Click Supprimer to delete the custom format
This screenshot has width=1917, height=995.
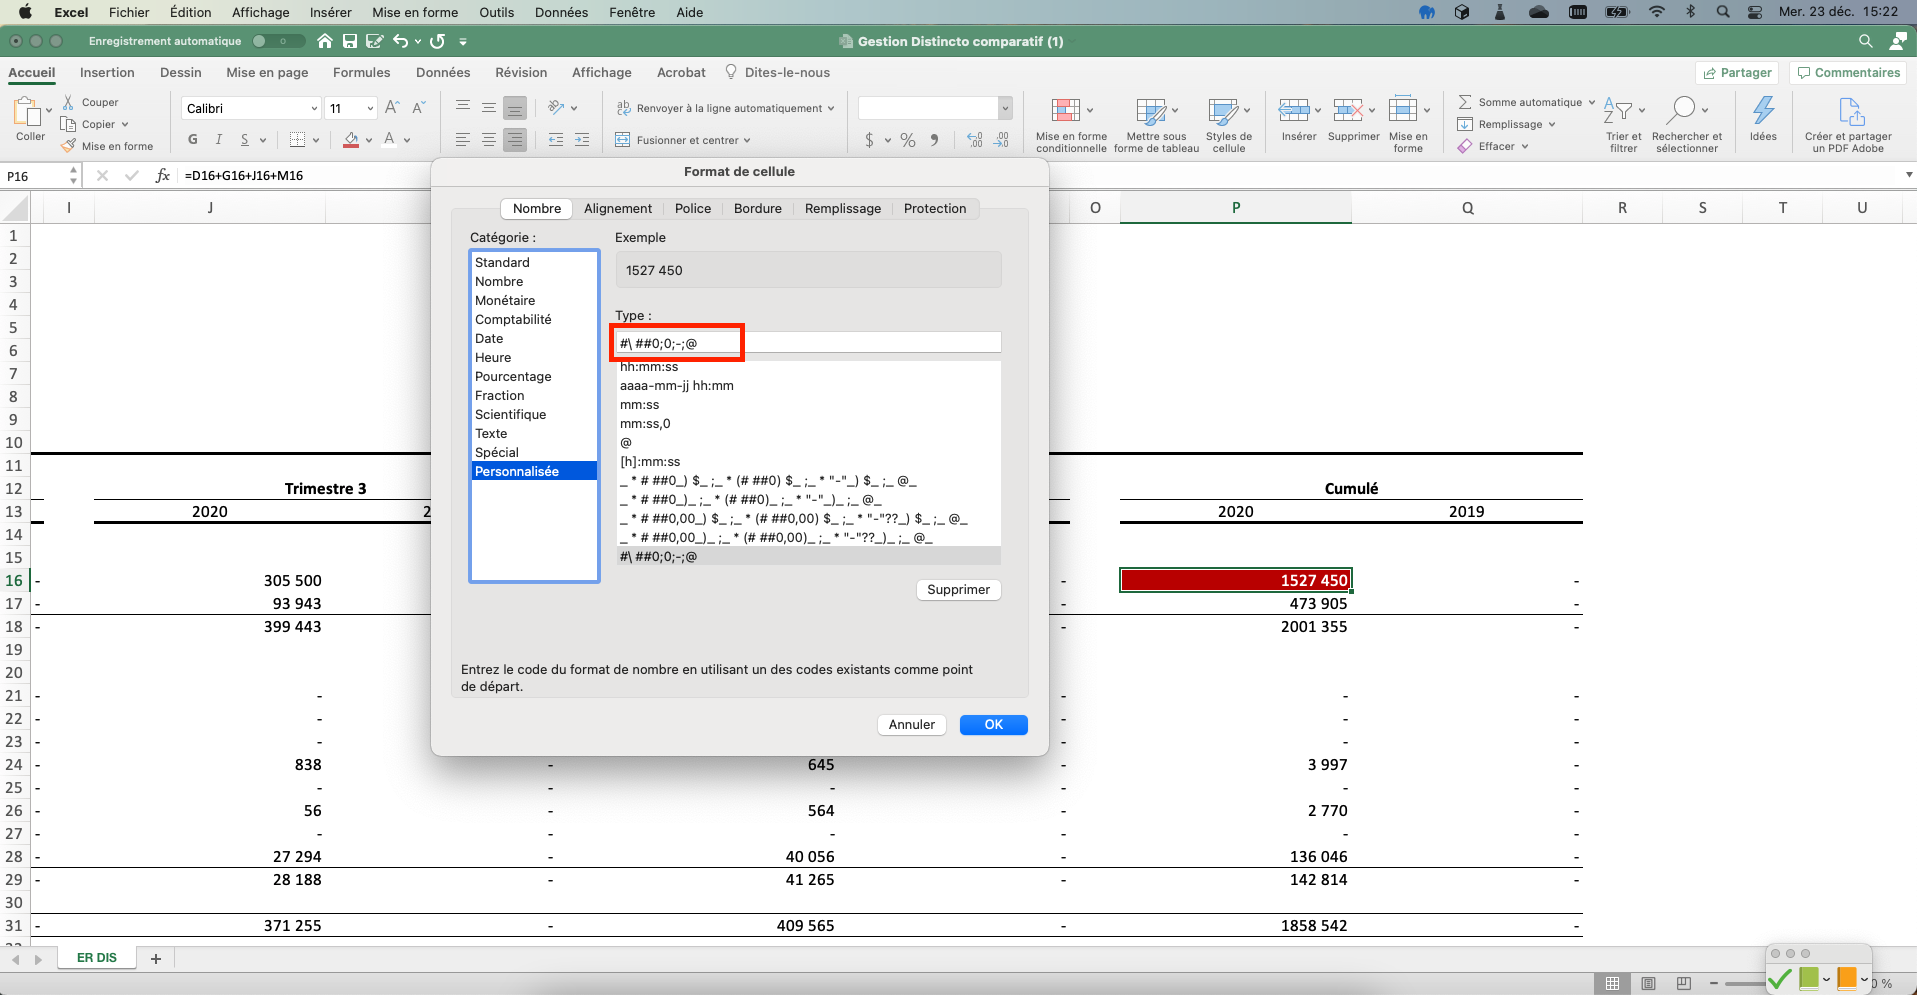click(957, 589)
